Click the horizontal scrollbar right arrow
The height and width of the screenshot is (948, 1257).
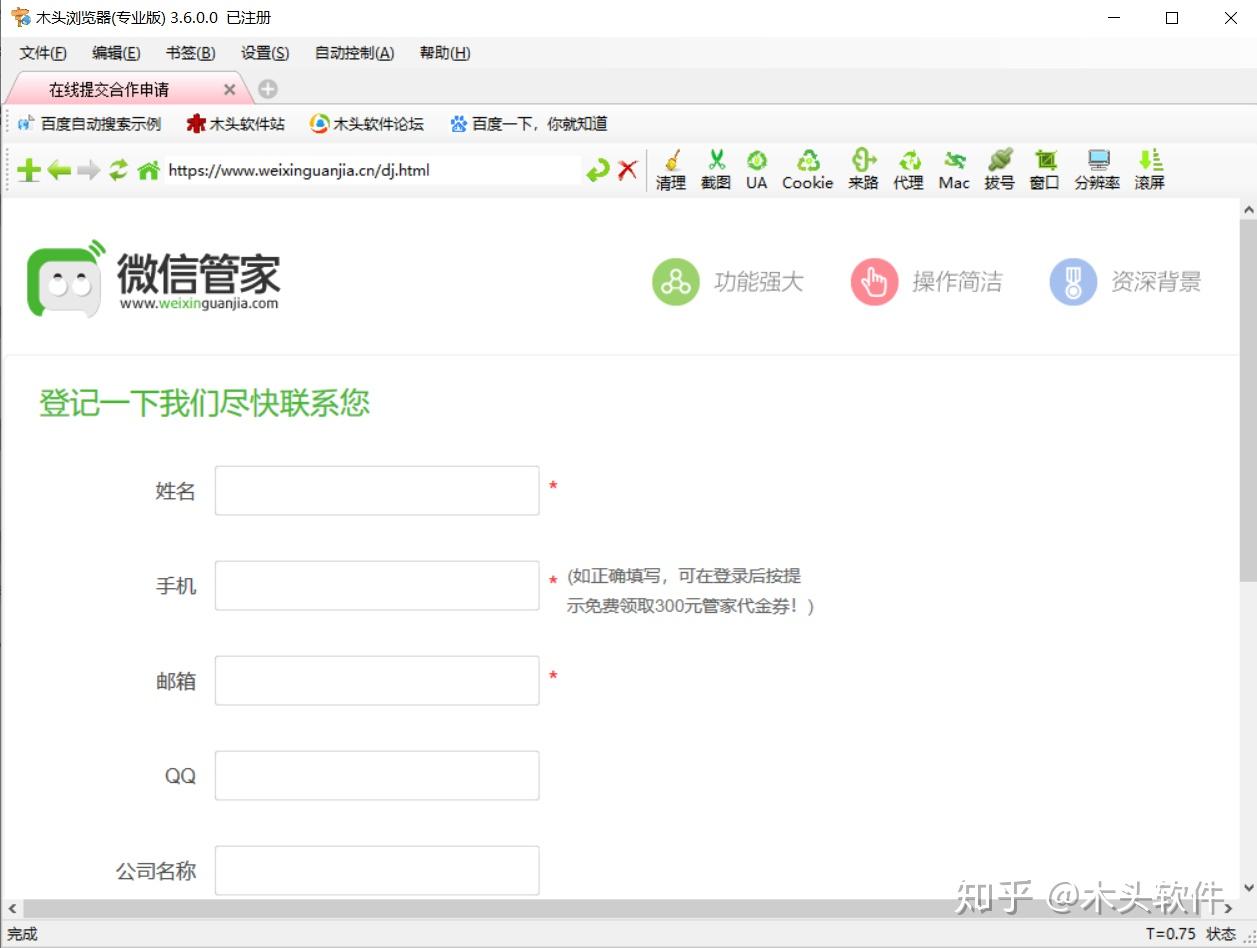tap(1231, 909)
